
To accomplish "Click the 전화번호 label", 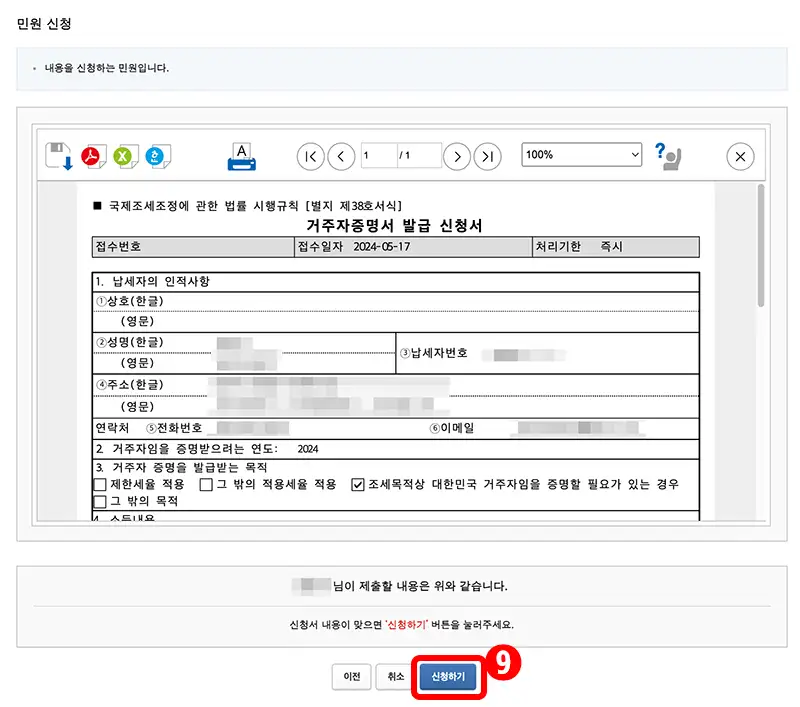I will pyautogui.click(x=174, y=428).
